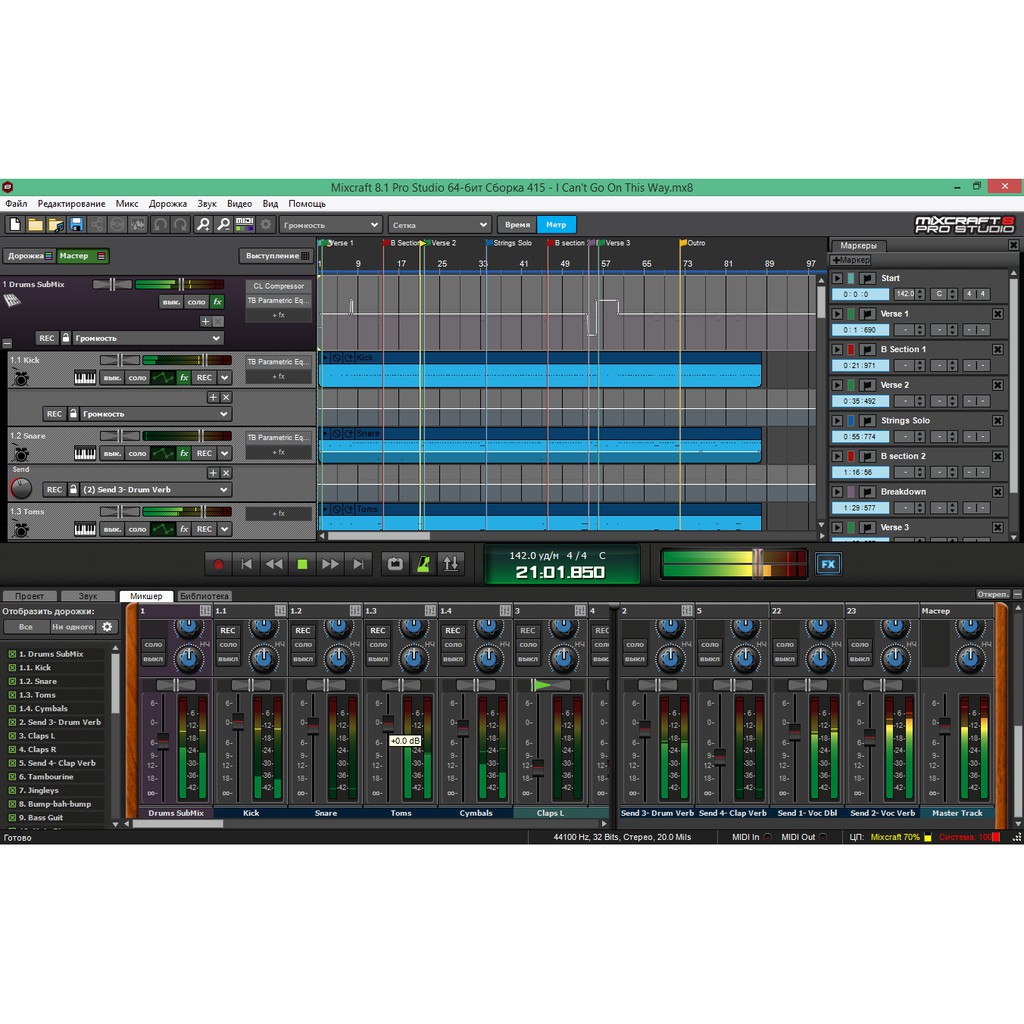The width and height of the screenshot is (1024, 1024).
Task: Click the +Маркер add marker button
Action: (x=851, y=260)
